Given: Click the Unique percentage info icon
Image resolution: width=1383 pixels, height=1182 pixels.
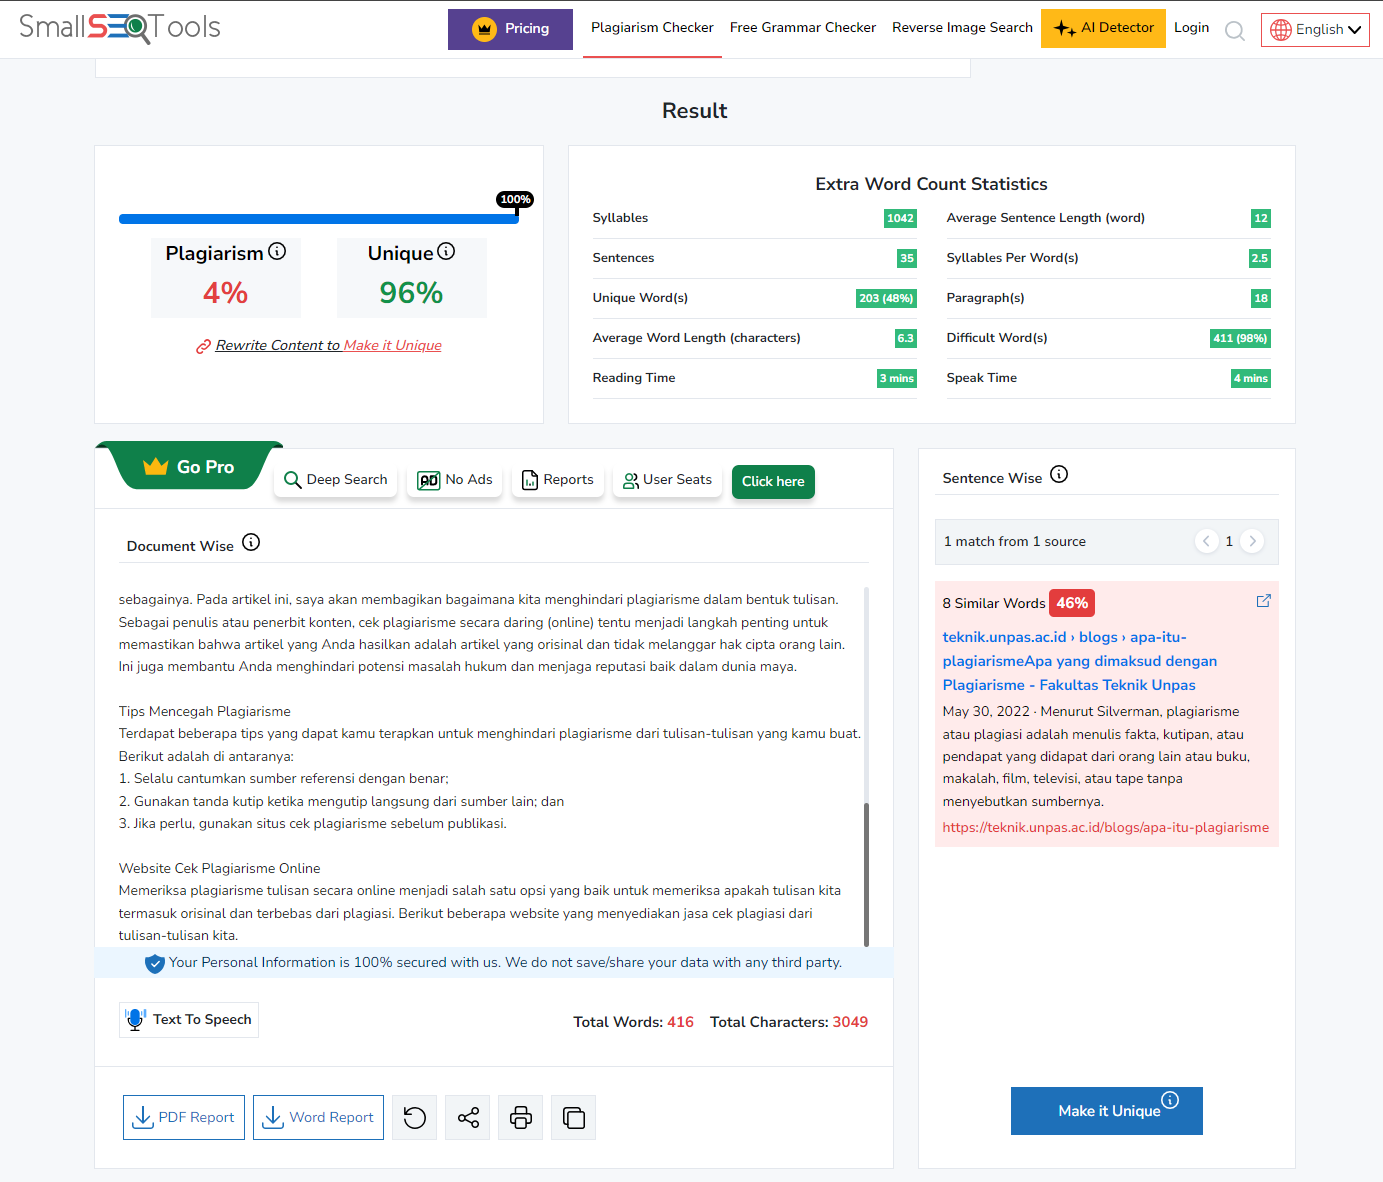Looking at the screenshot, I should [446, 252].
